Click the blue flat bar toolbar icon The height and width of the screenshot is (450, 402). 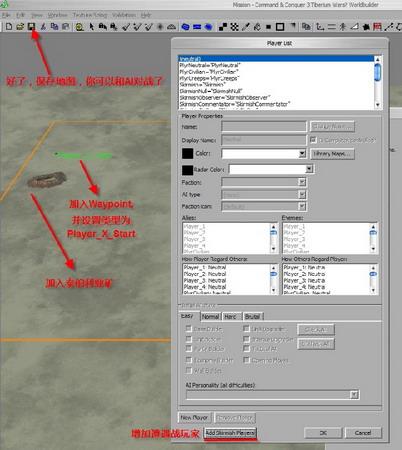point(197,27)
